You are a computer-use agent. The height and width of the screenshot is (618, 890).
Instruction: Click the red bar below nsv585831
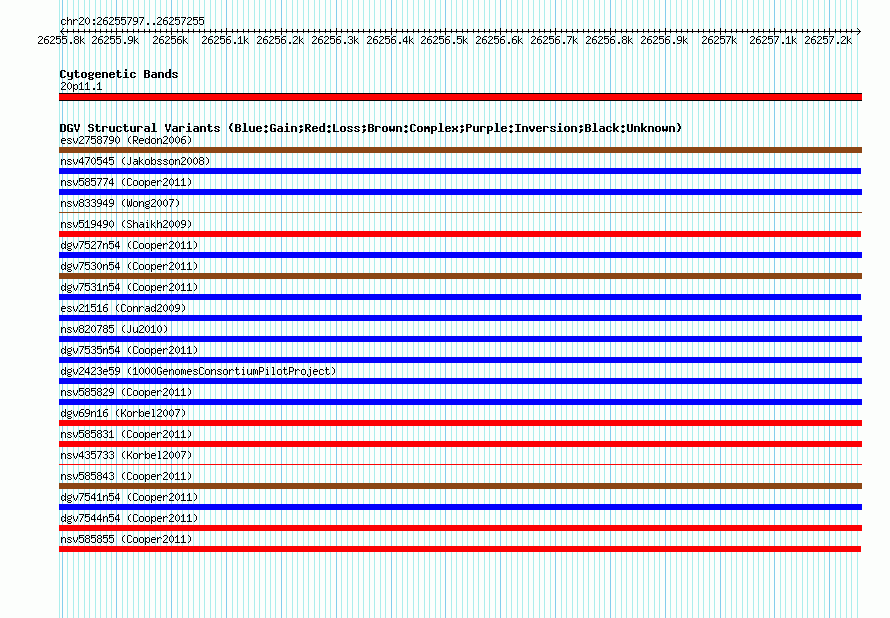(x=460, y=444)
